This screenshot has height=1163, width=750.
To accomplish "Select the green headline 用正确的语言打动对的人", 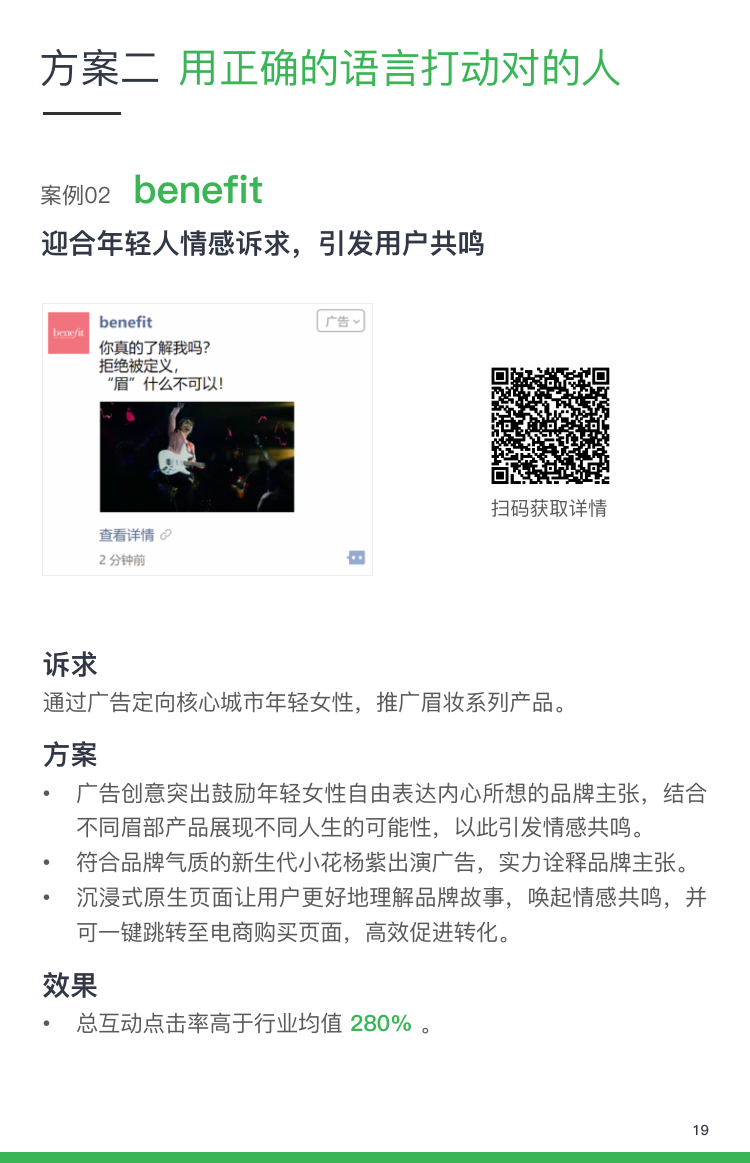I will coord(399,69).
